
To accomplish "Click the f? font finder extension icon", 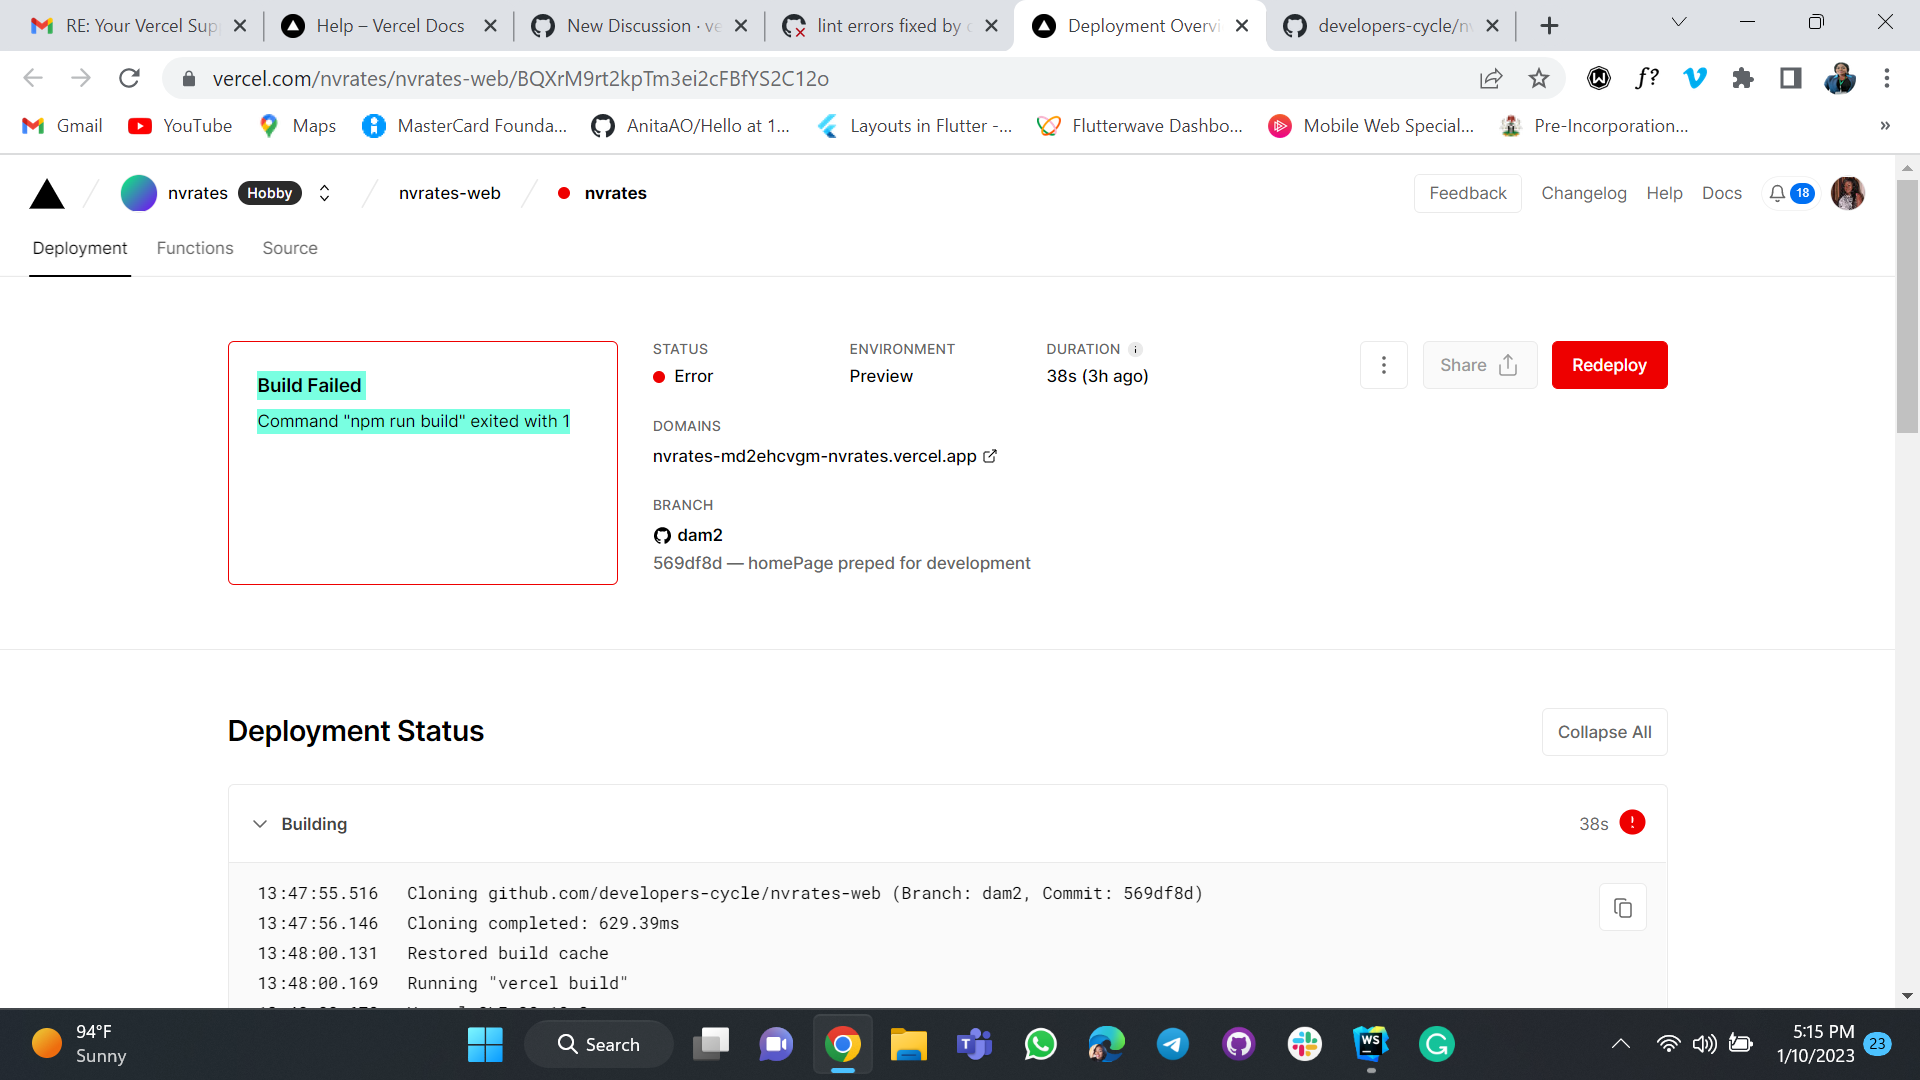I will tap(1646, 78).
